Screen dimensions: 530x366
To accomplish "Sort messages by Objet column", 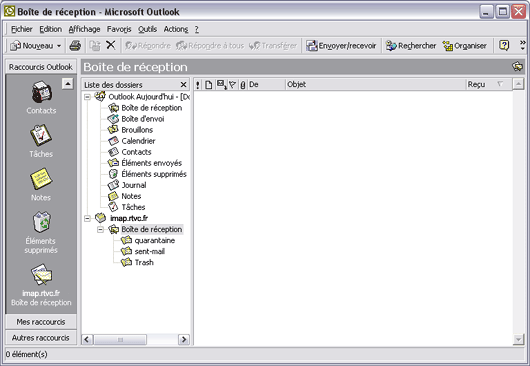I will [x=376, y=84].
